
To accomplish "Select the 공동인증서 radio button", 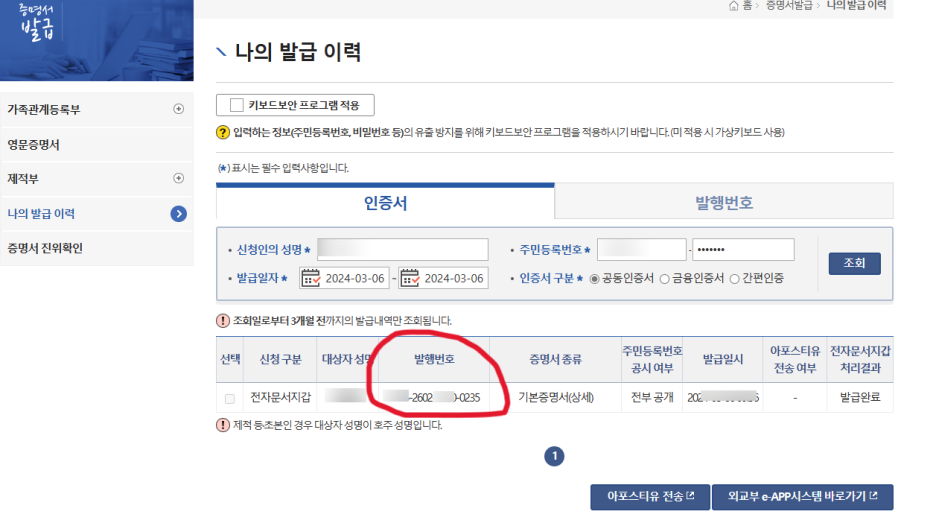I will tap(595, 279).
